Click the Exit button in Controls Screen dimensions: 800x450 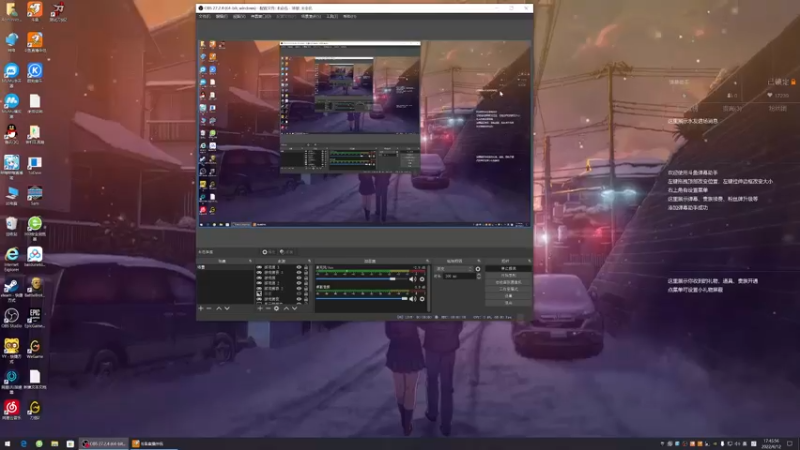coord(508,303)
